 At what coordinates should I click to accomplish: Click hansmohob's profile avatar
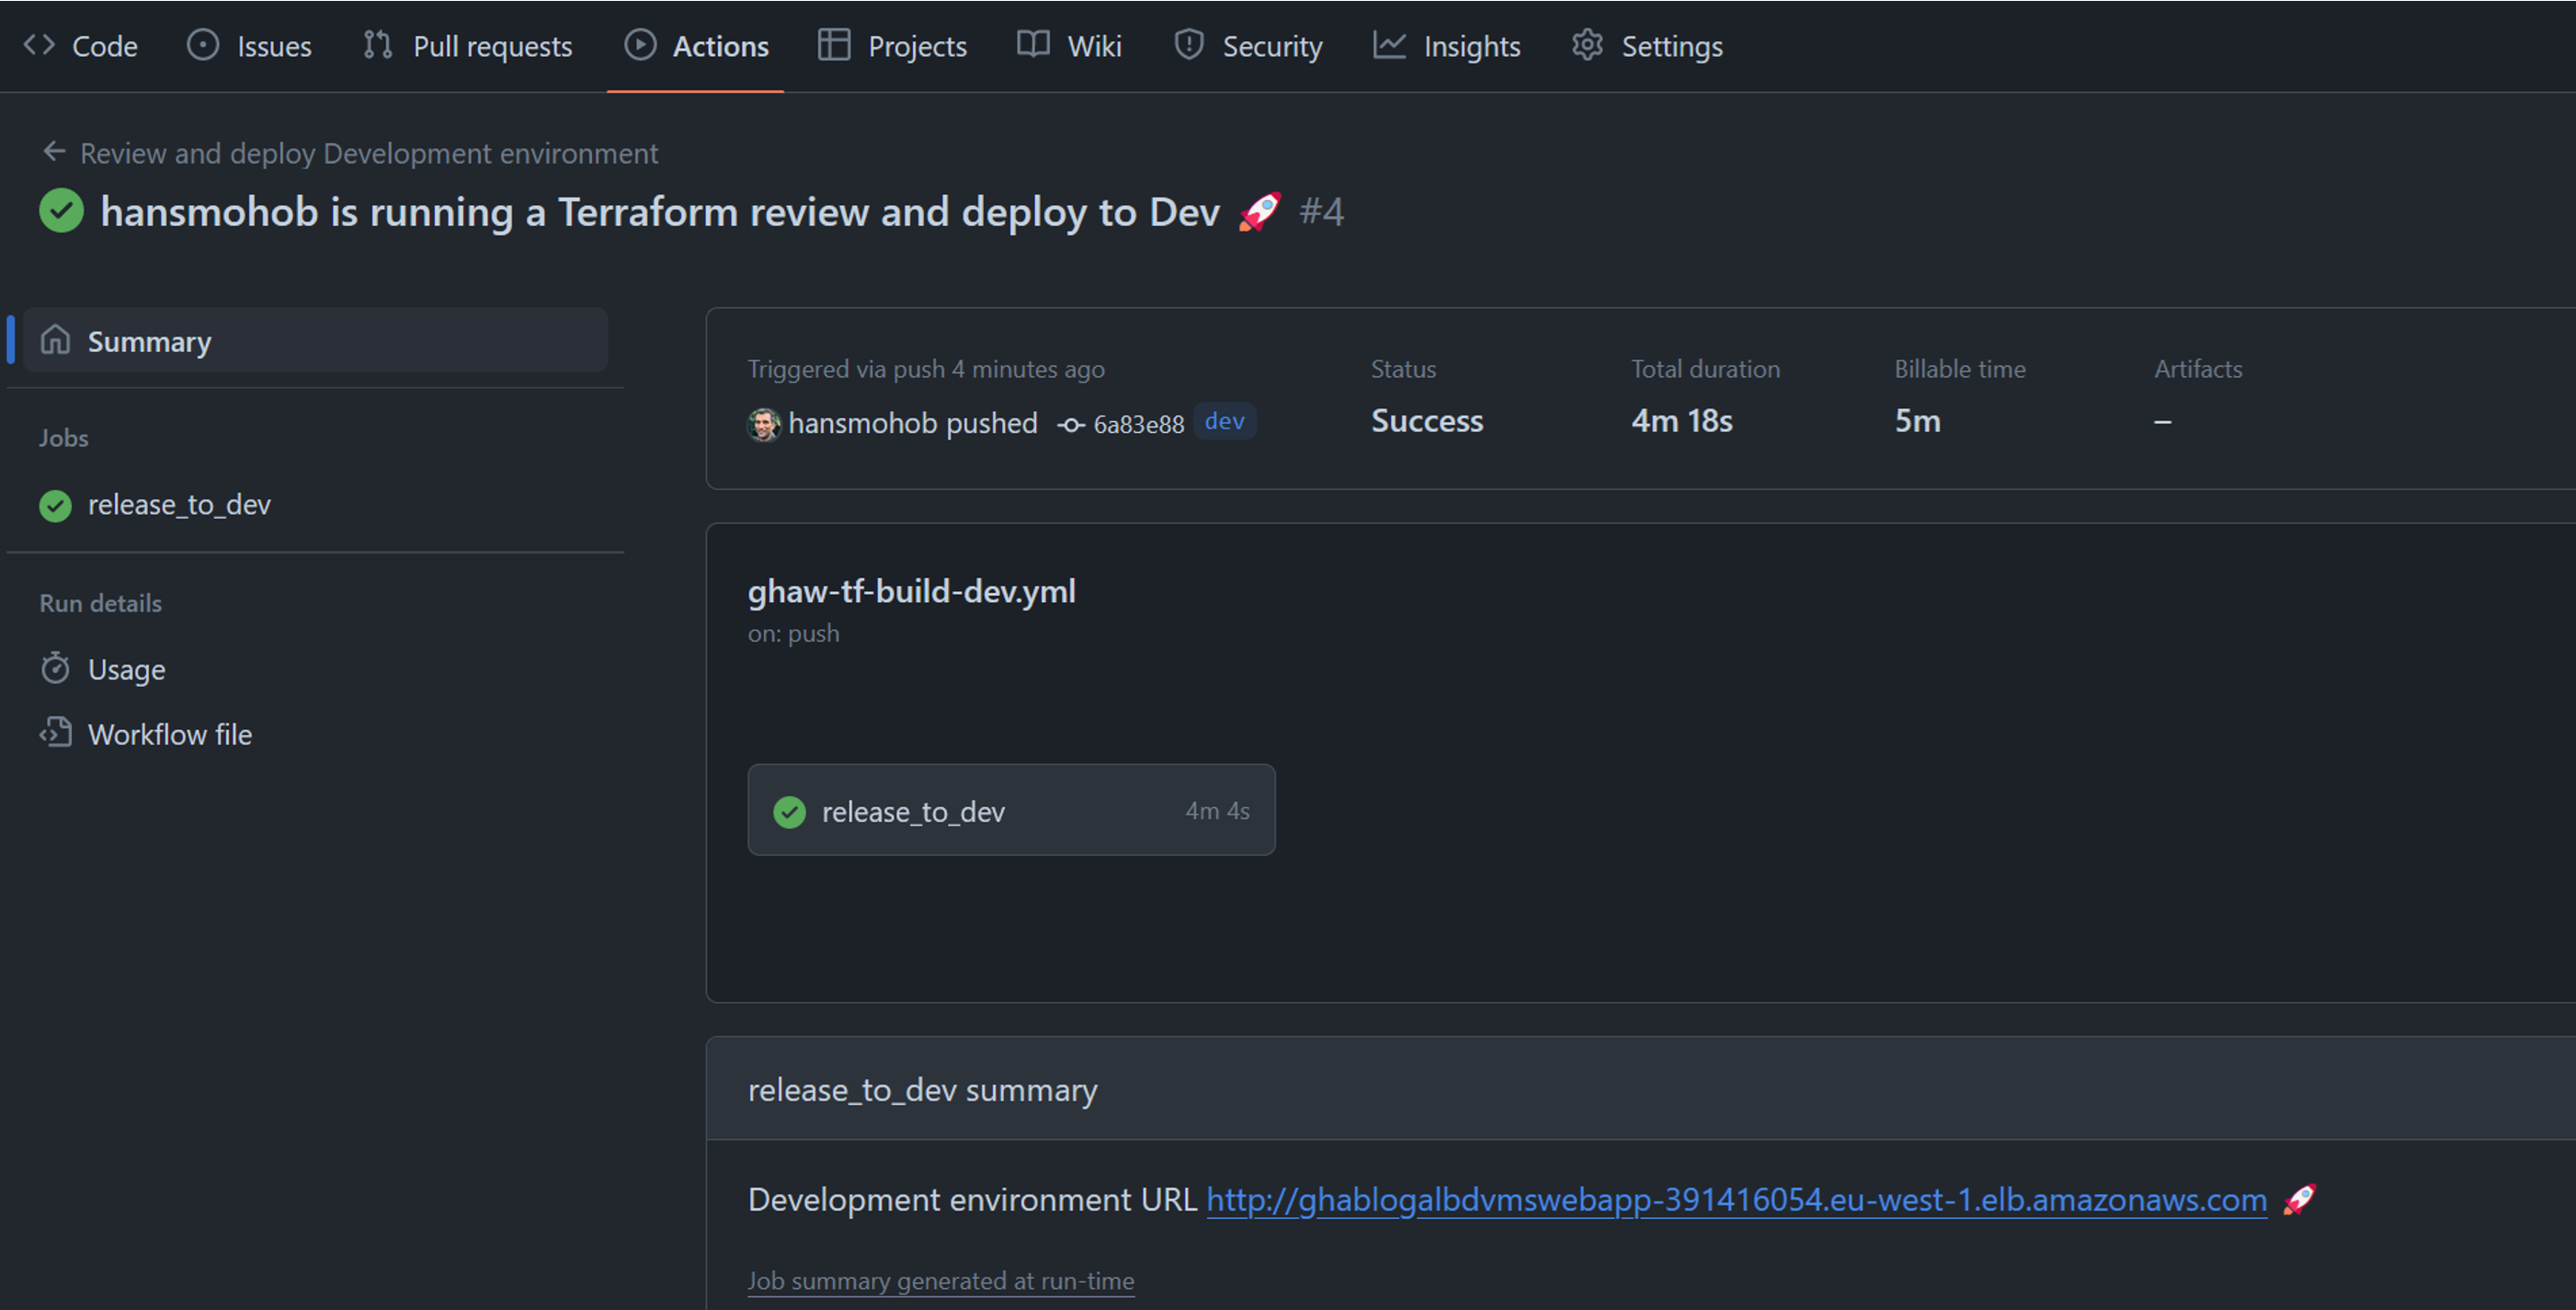[x=763, y=424]
